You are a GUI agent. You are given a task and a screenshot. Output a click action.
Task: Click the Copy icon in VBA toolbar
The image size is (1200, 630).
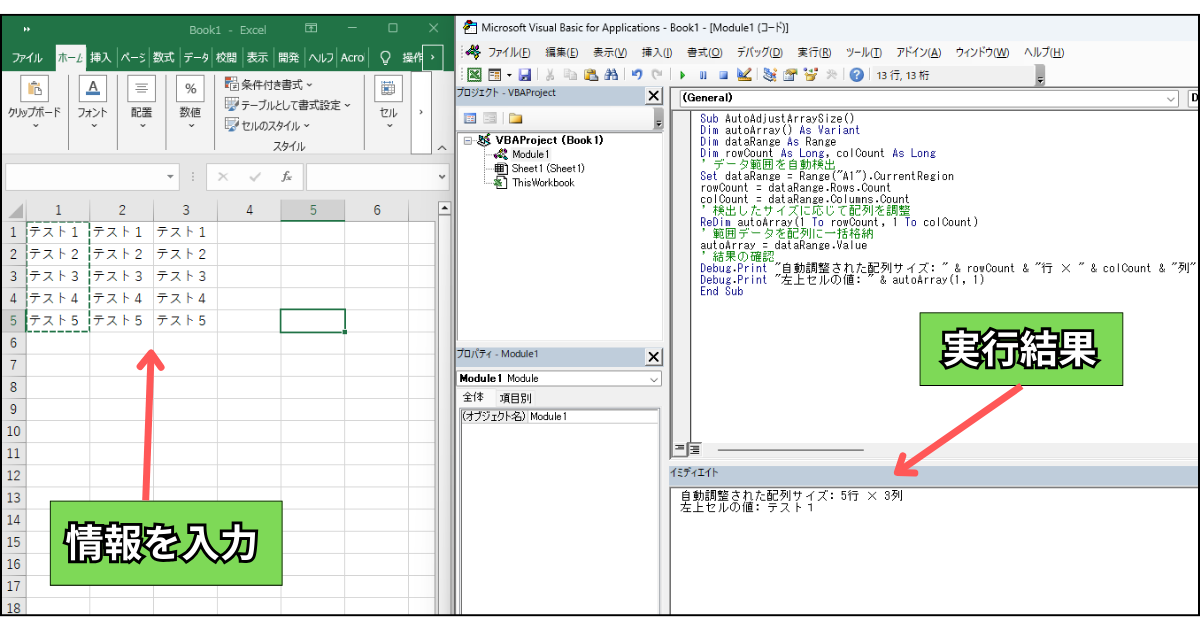click(x=570, y=75)
